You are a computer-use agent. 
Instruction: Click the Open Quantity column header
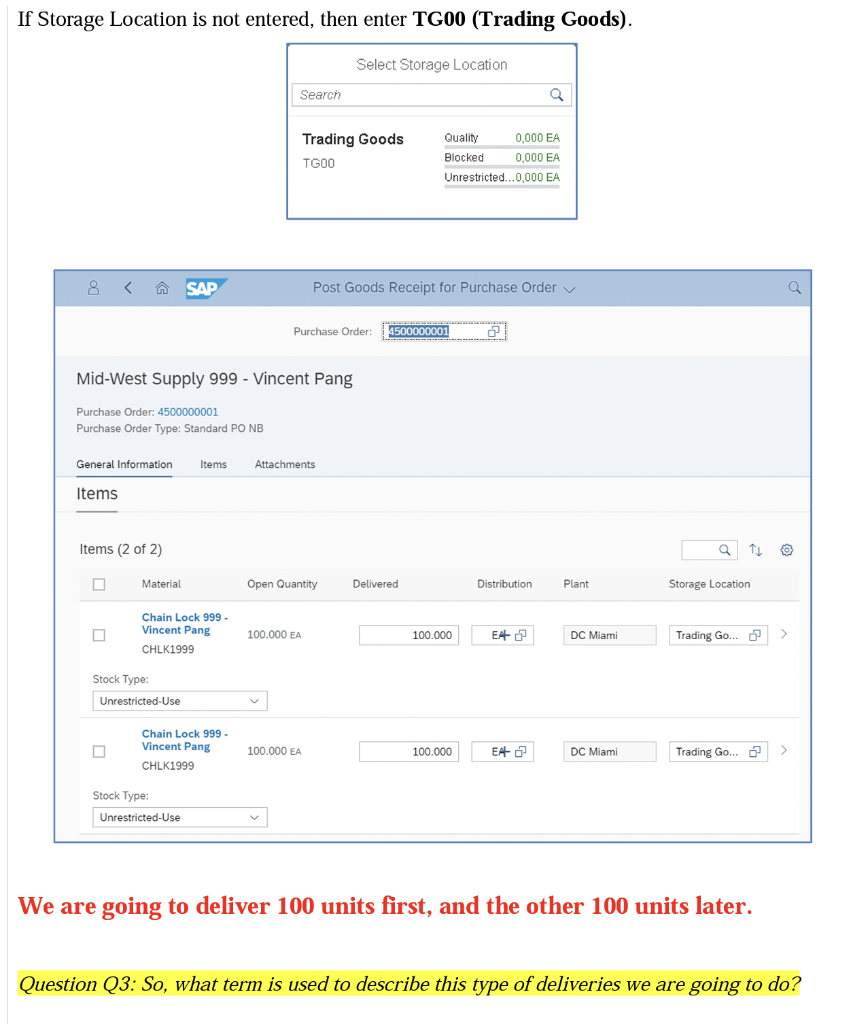(282, 584)
